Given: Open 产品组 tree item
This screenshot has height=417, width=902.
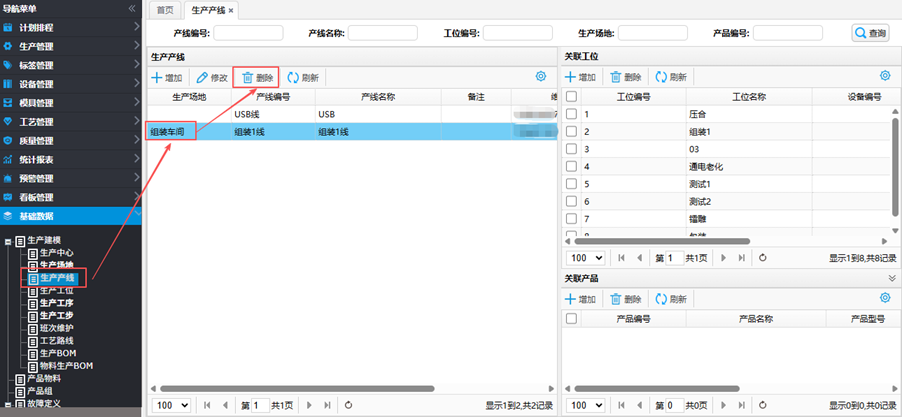Looking at the screenshot, I should (40, 391).
